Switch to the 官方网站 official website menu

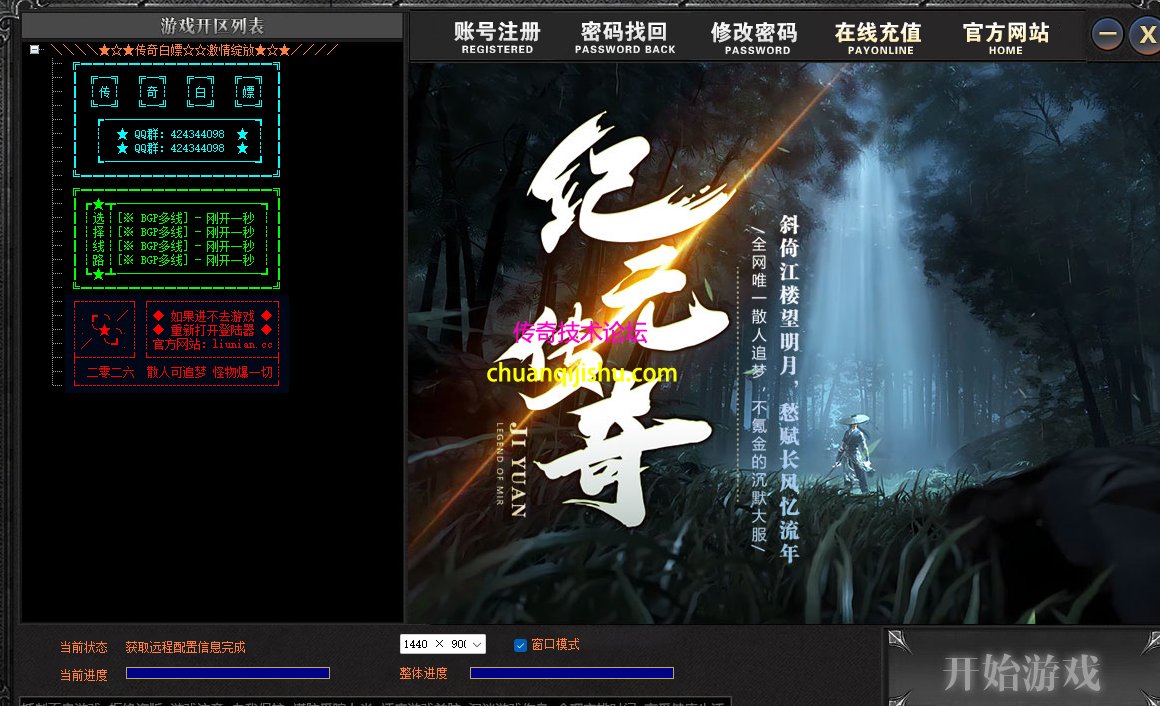pos(1006,34)
